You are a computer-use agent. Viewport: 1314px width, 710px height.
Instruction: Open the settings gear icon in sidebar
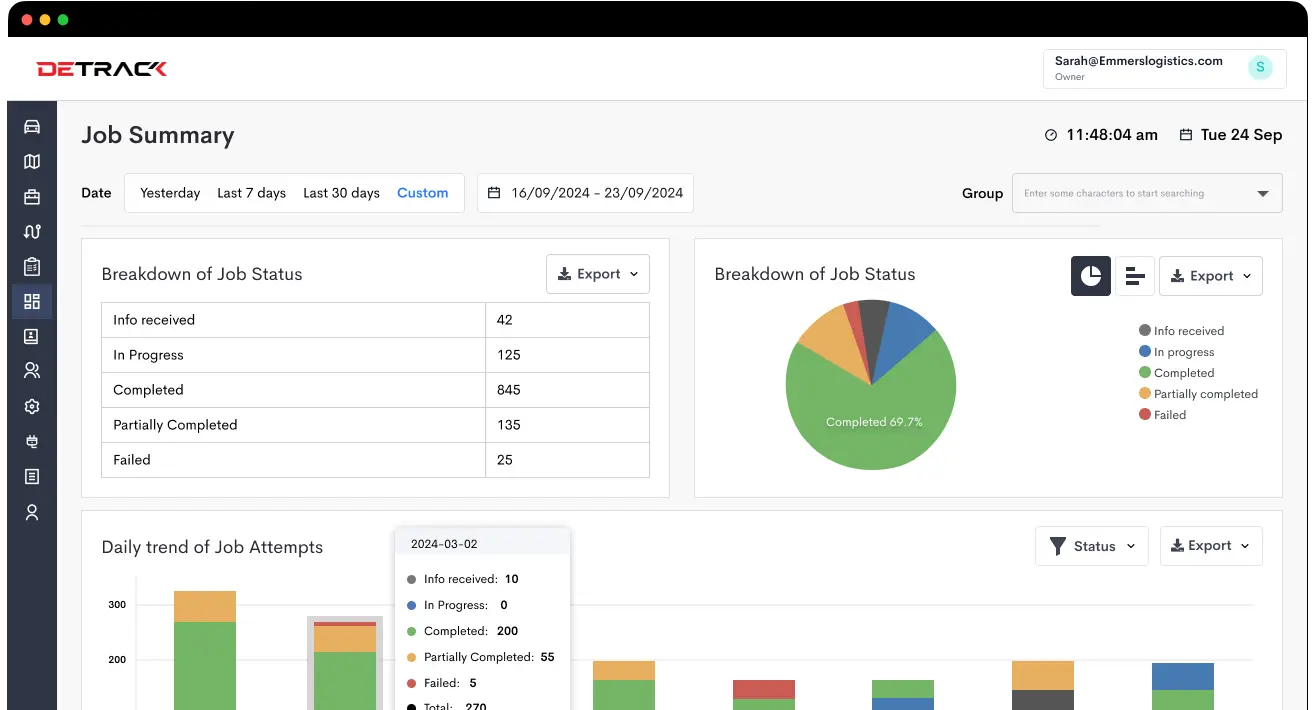32,407
